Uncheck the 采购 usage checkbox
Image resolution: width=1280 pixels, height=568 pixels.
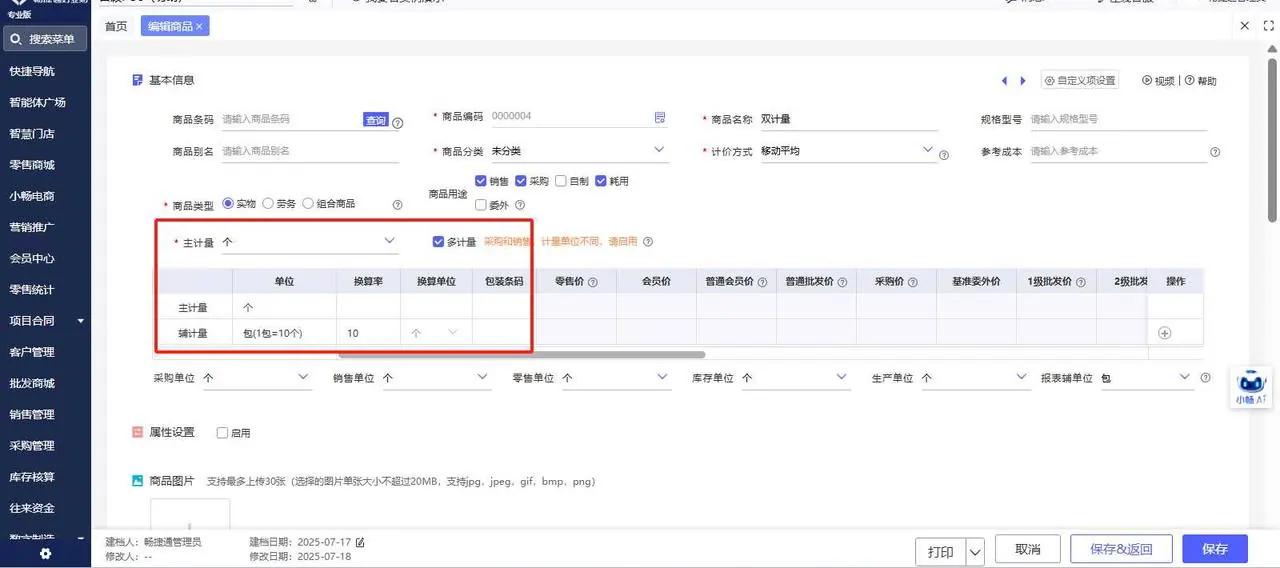tap(521, 181)
